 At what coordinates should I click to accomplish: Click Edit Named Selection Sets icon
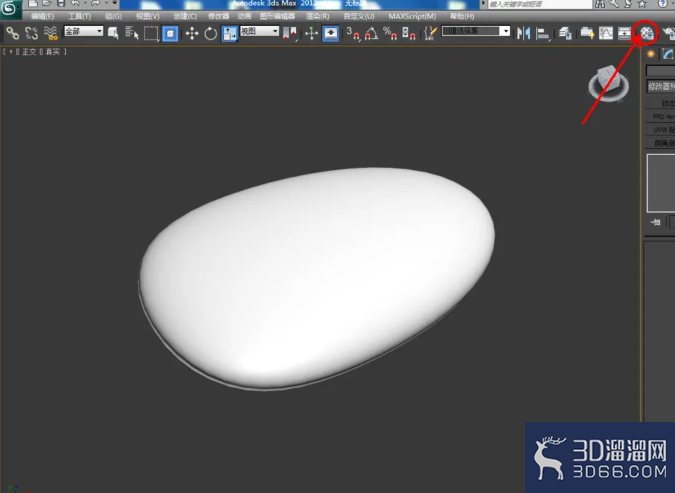click(430, 33)
